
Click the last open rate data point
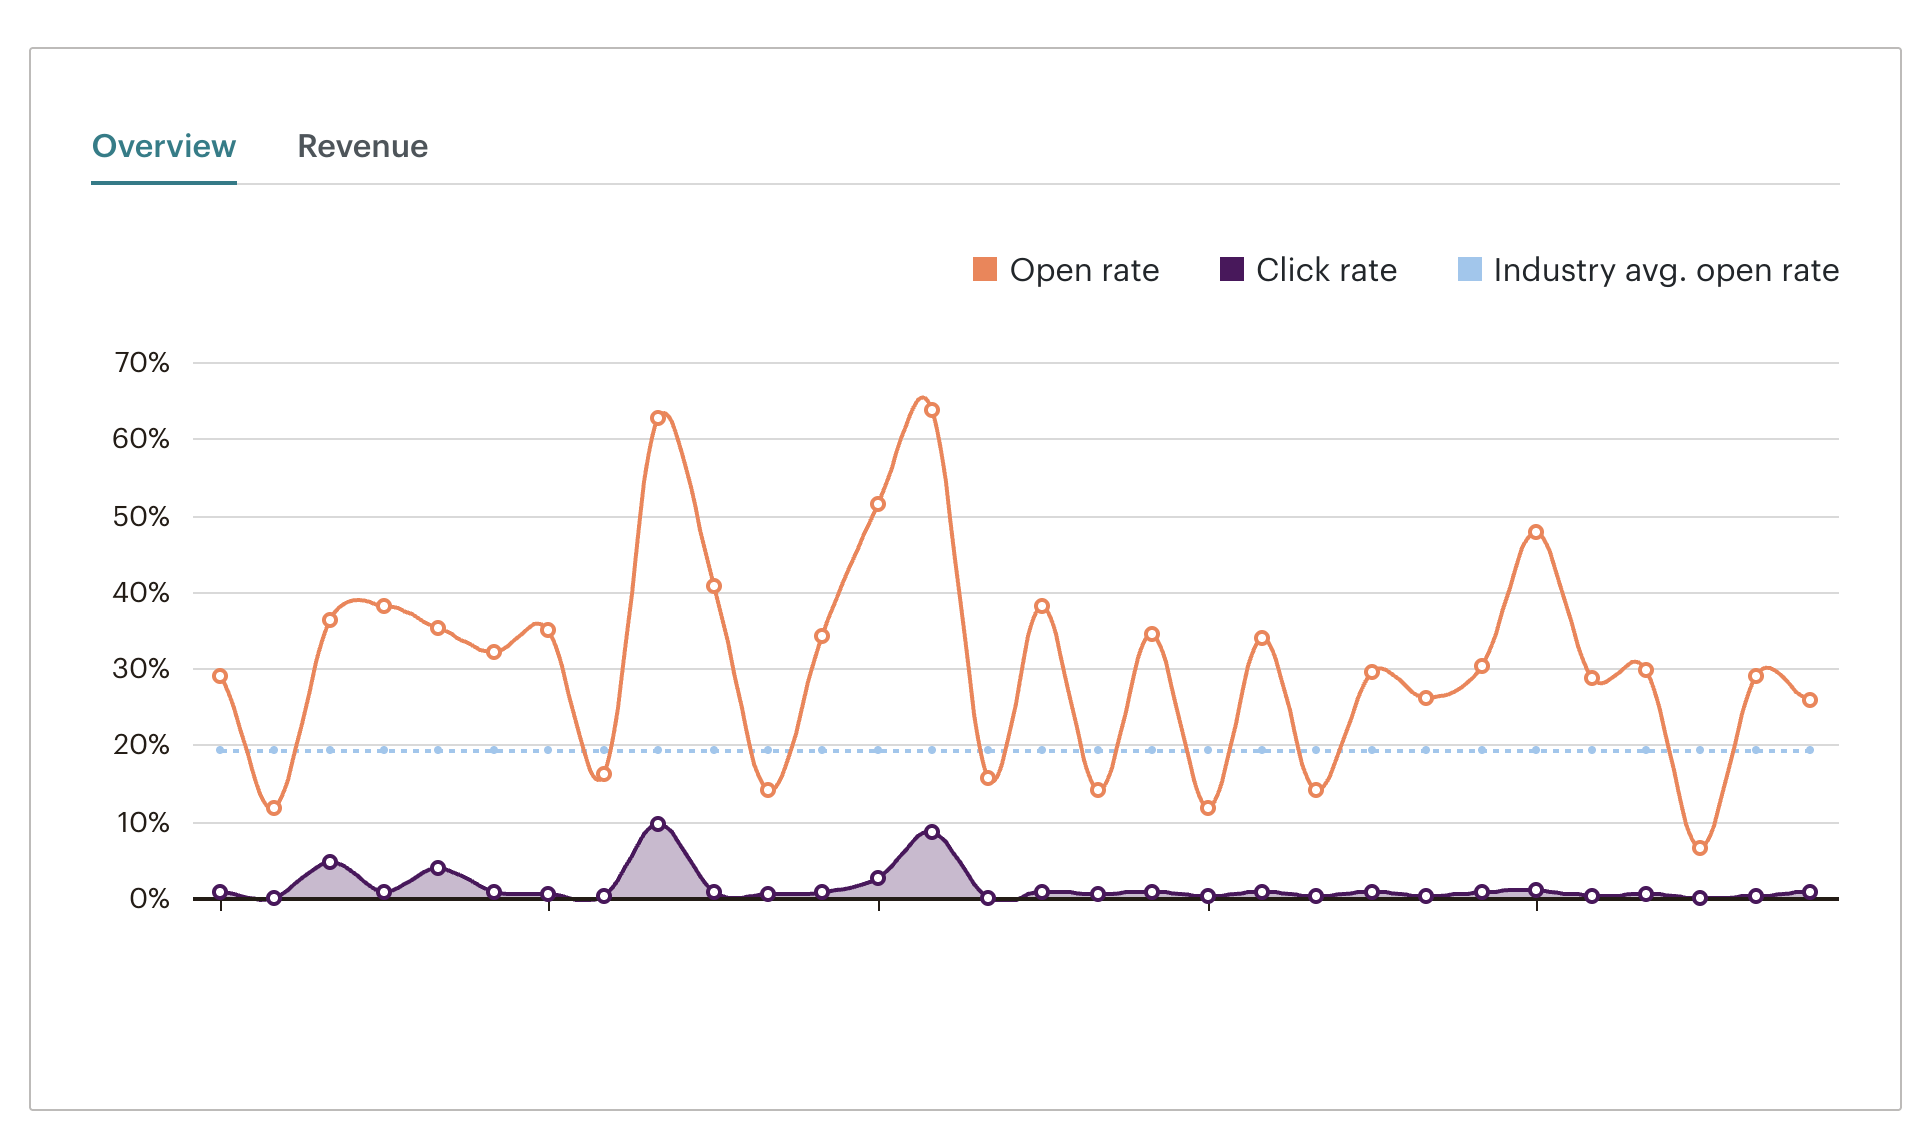[1810, 700]
